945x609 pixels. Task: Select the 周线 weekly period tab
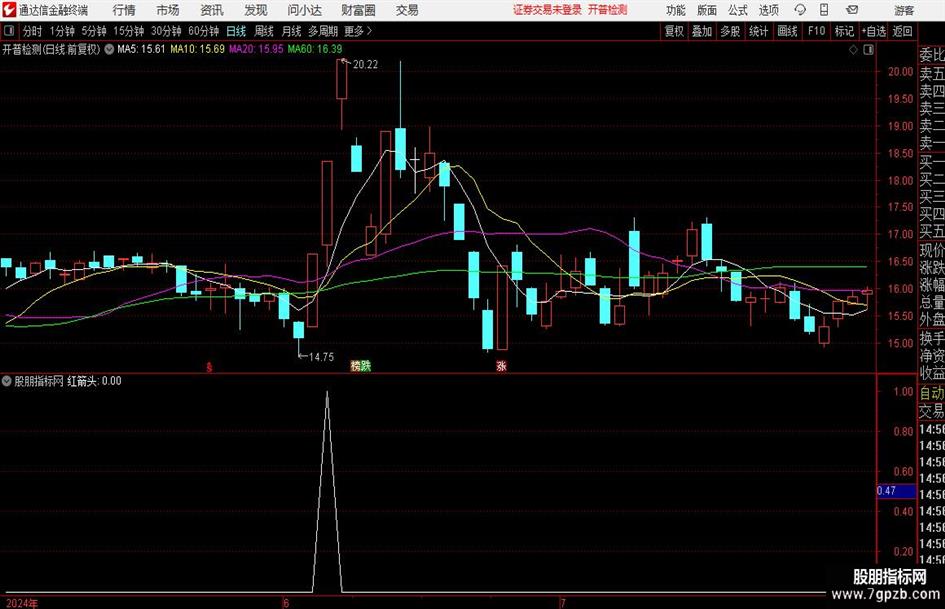click(x=264, y=31)
